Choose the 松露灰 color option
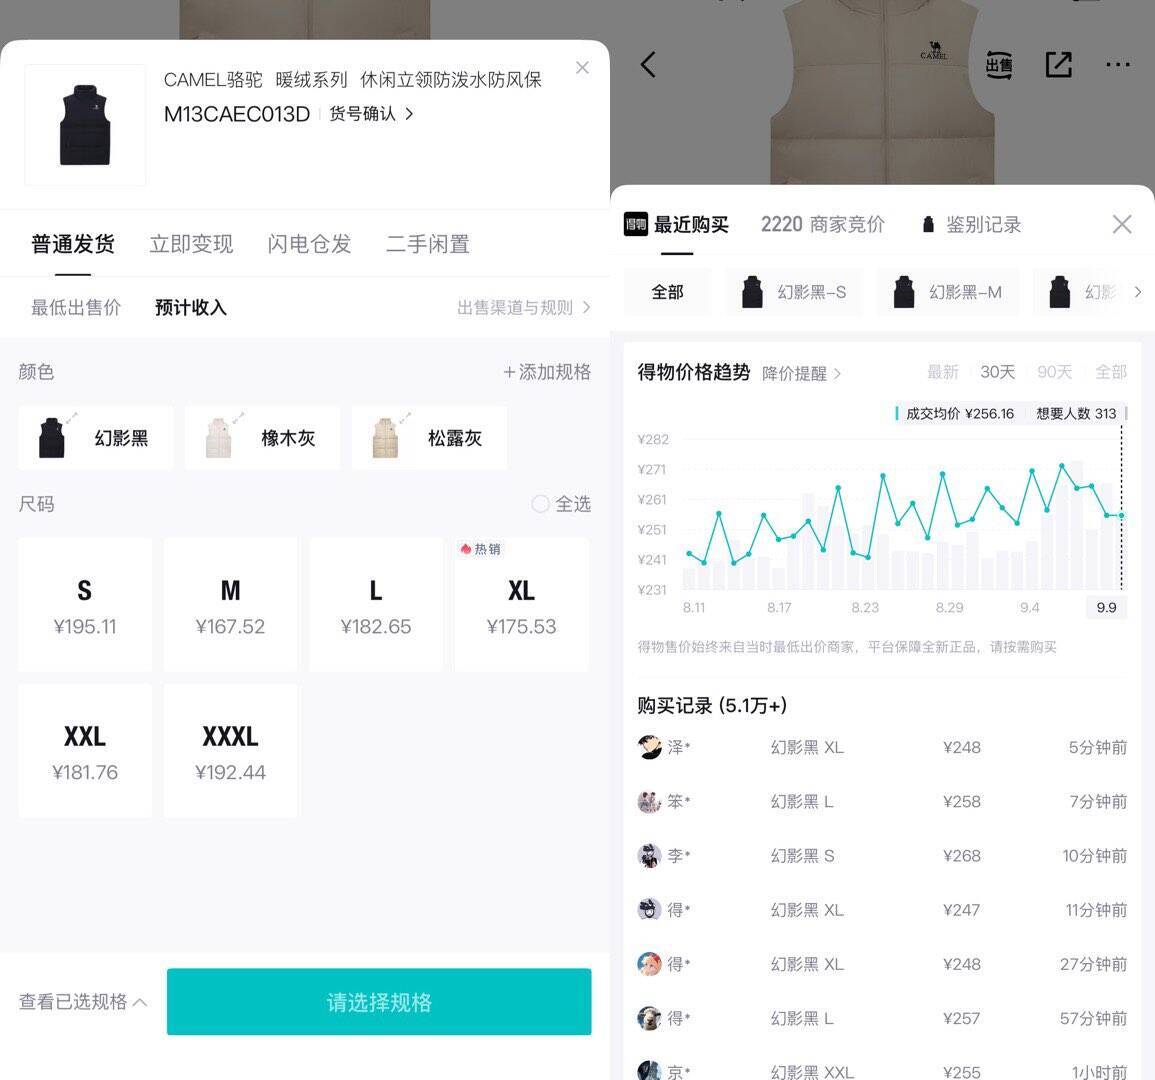Screen dimensions: 1155x1080 coord(429,438)
